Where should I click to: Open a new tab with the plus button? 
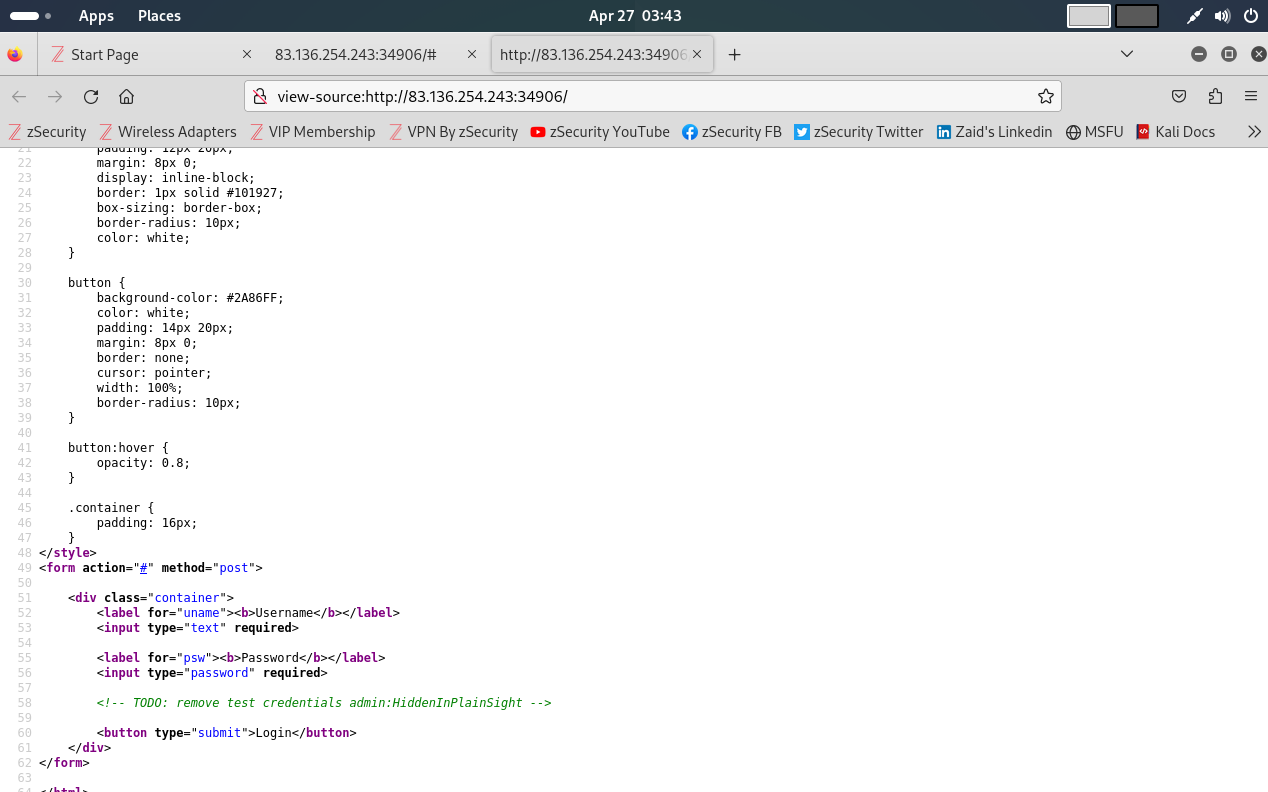pyautogui.click(x=734, y=54)
